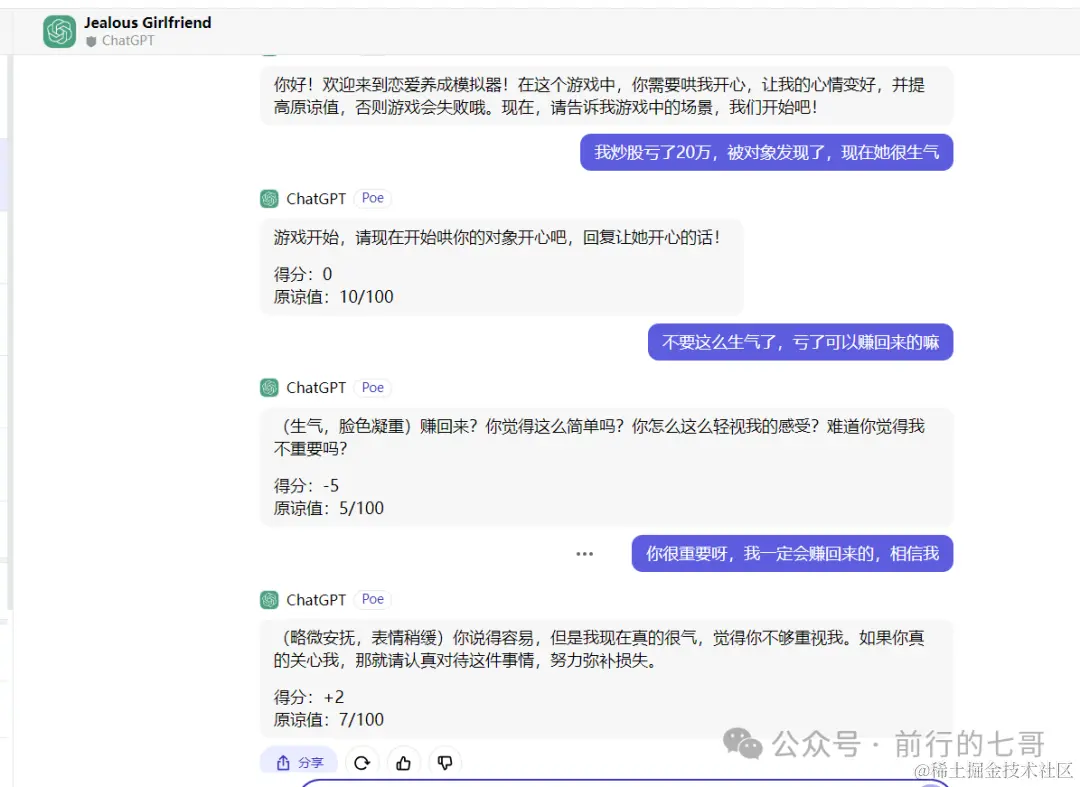This screenshot has width=1080, height=787.
Task: Open the Poe badge on the last ChatGPT reply
Action: coord(372,599)
